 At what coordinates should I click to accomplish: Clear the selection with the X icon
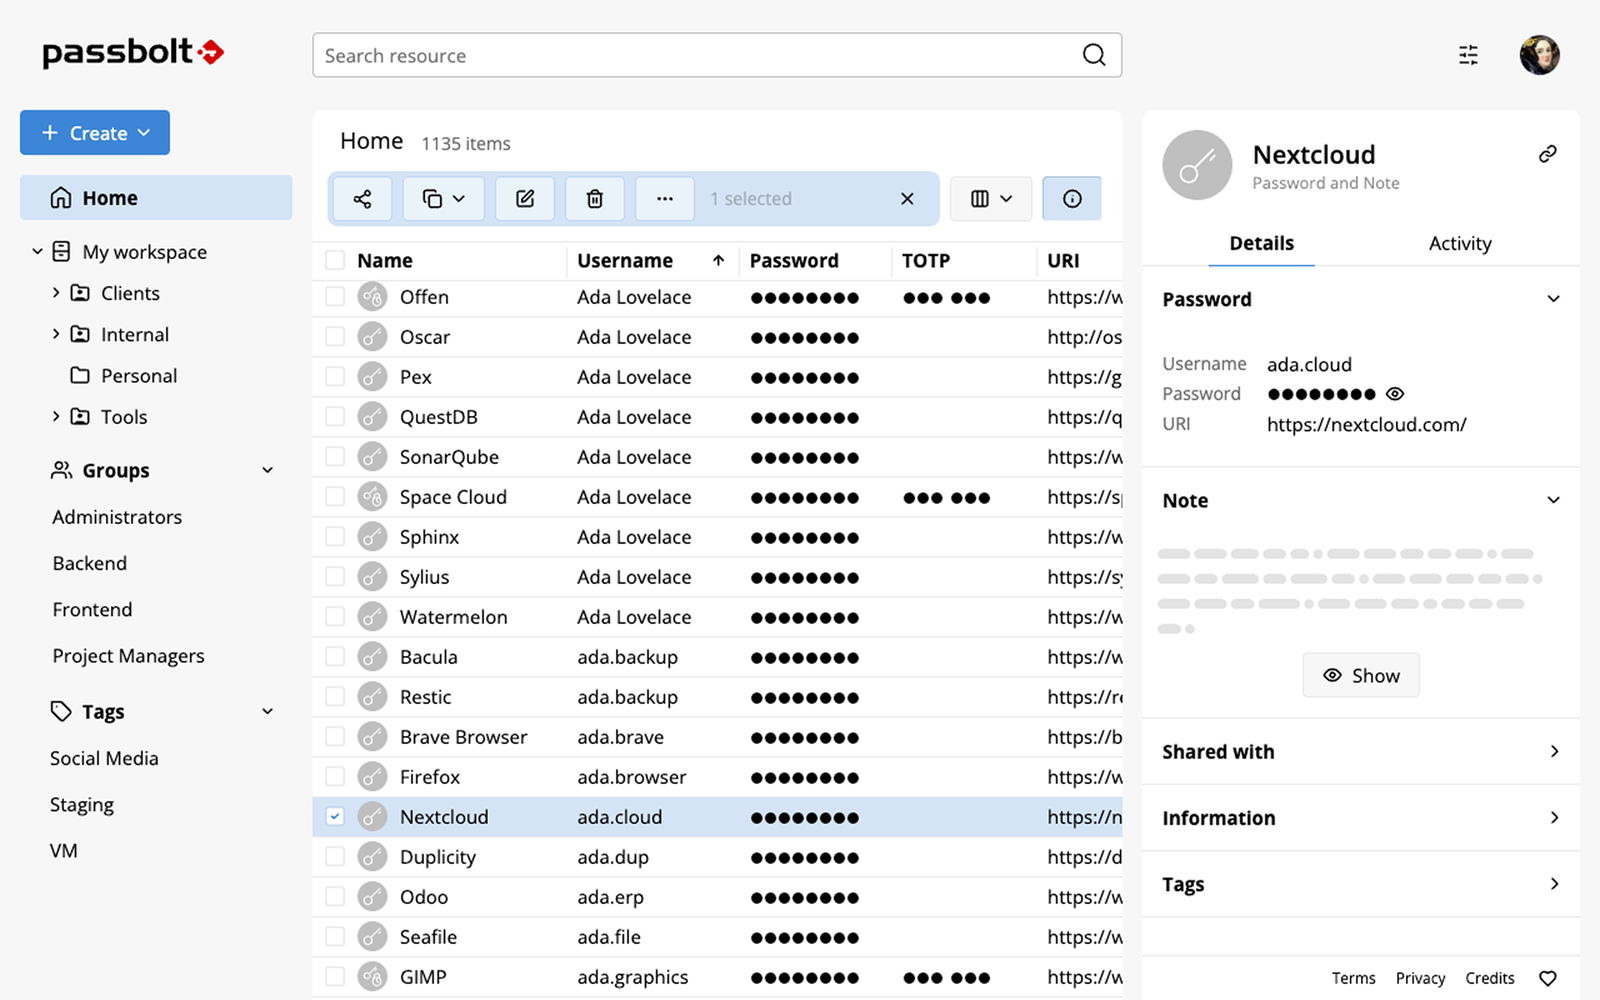coord(907,198)
